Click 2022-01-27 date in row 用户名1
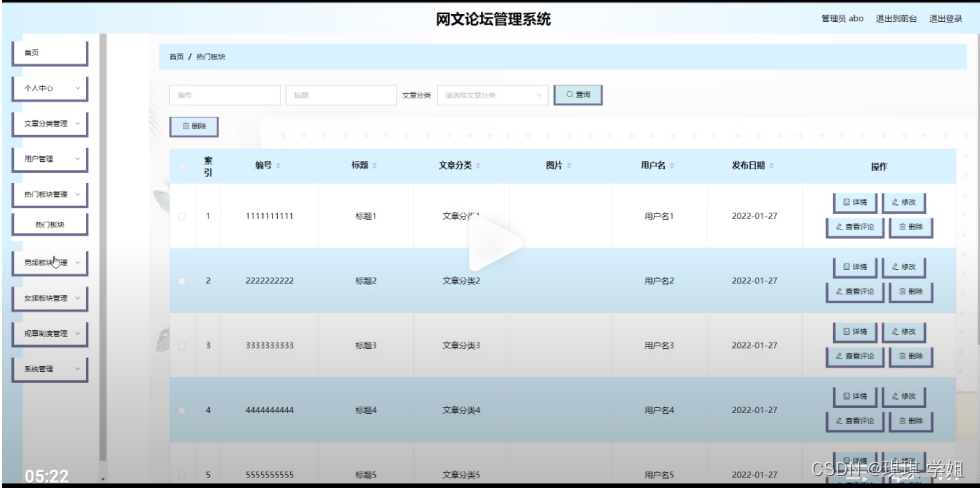Viewport: 980px width, 488px height. point(754,216)
